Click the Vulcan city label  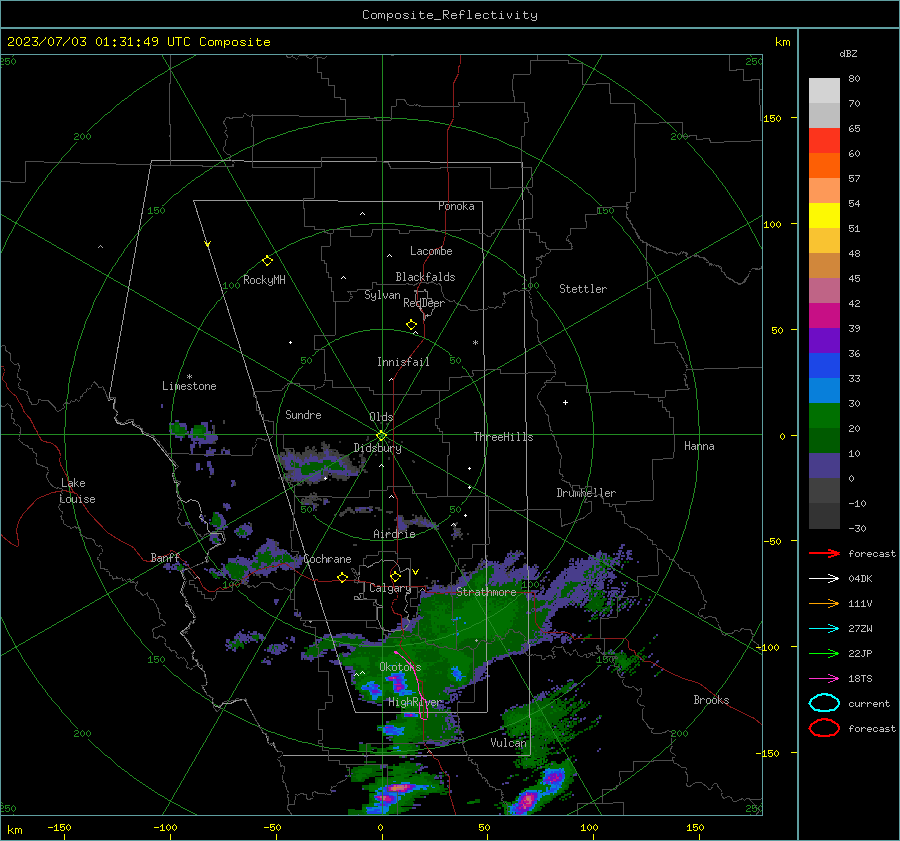tap(508, 743)
